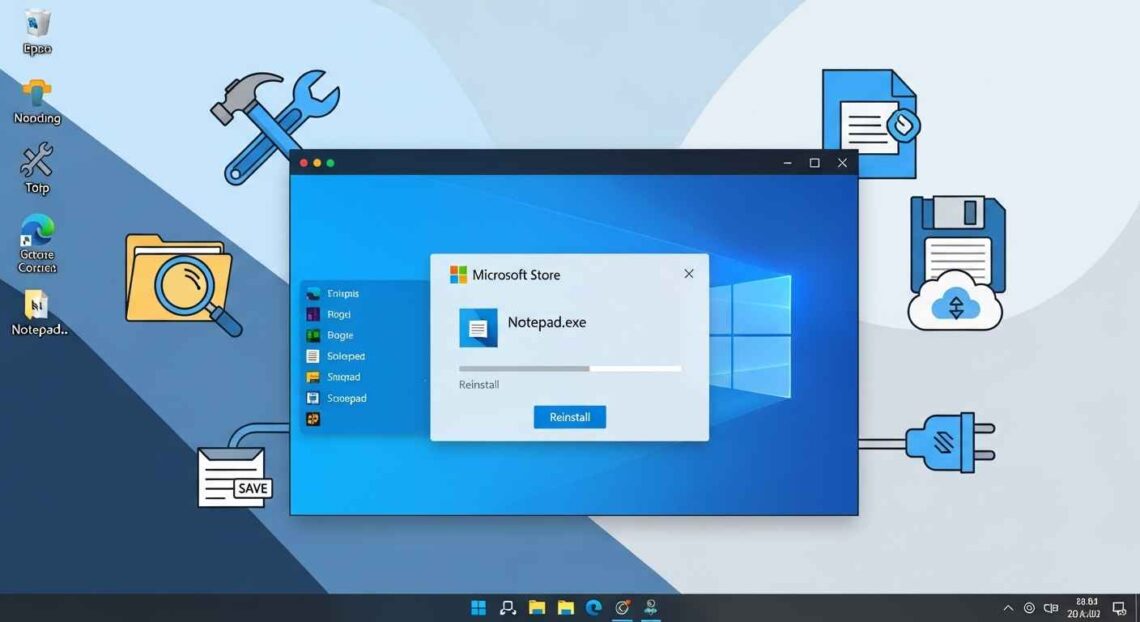
Task: Open the Windows Start menu
Action: (x=479, y=608)
